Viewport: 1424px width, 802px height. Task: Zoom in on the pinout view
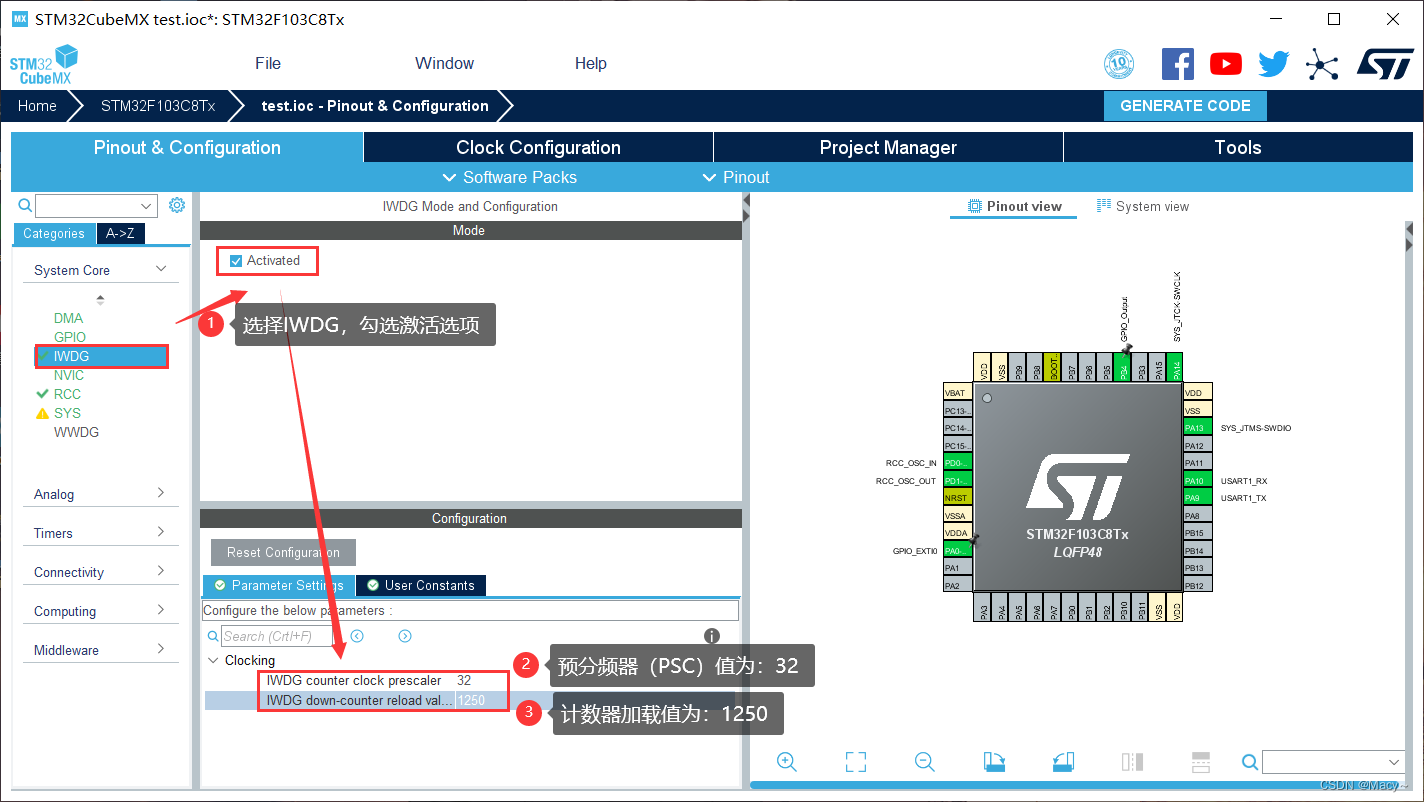[787, 762]
